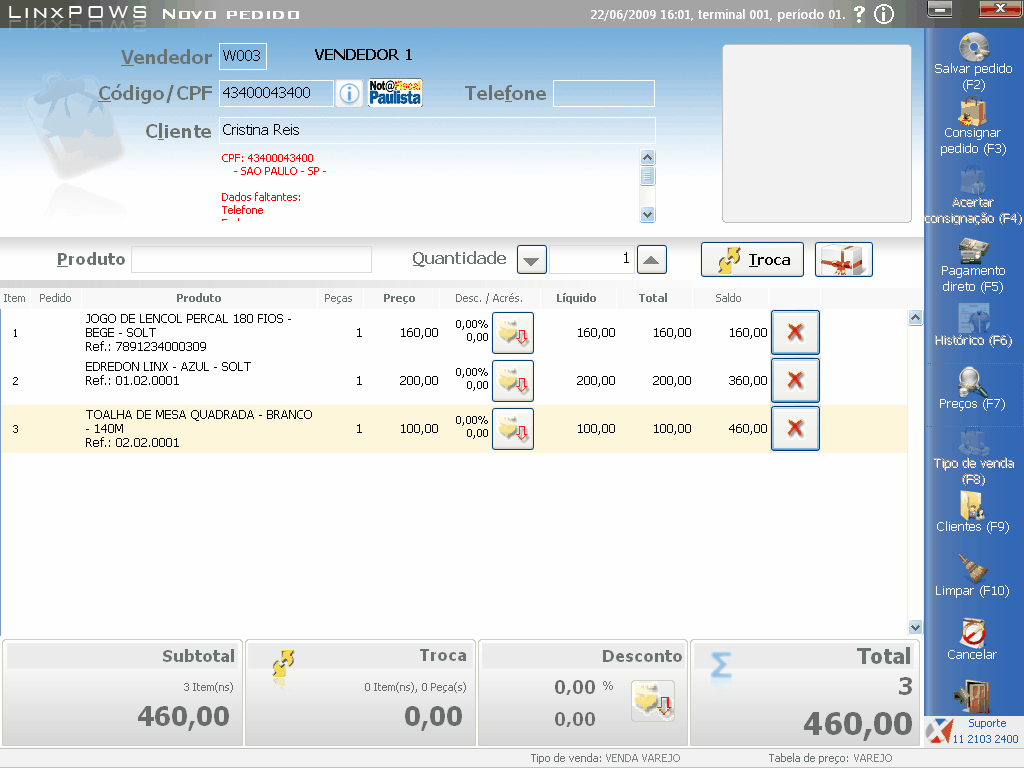This screenshot has width=1024, height=768.
Task: Click the Código/CPF field
Action: 276,93
